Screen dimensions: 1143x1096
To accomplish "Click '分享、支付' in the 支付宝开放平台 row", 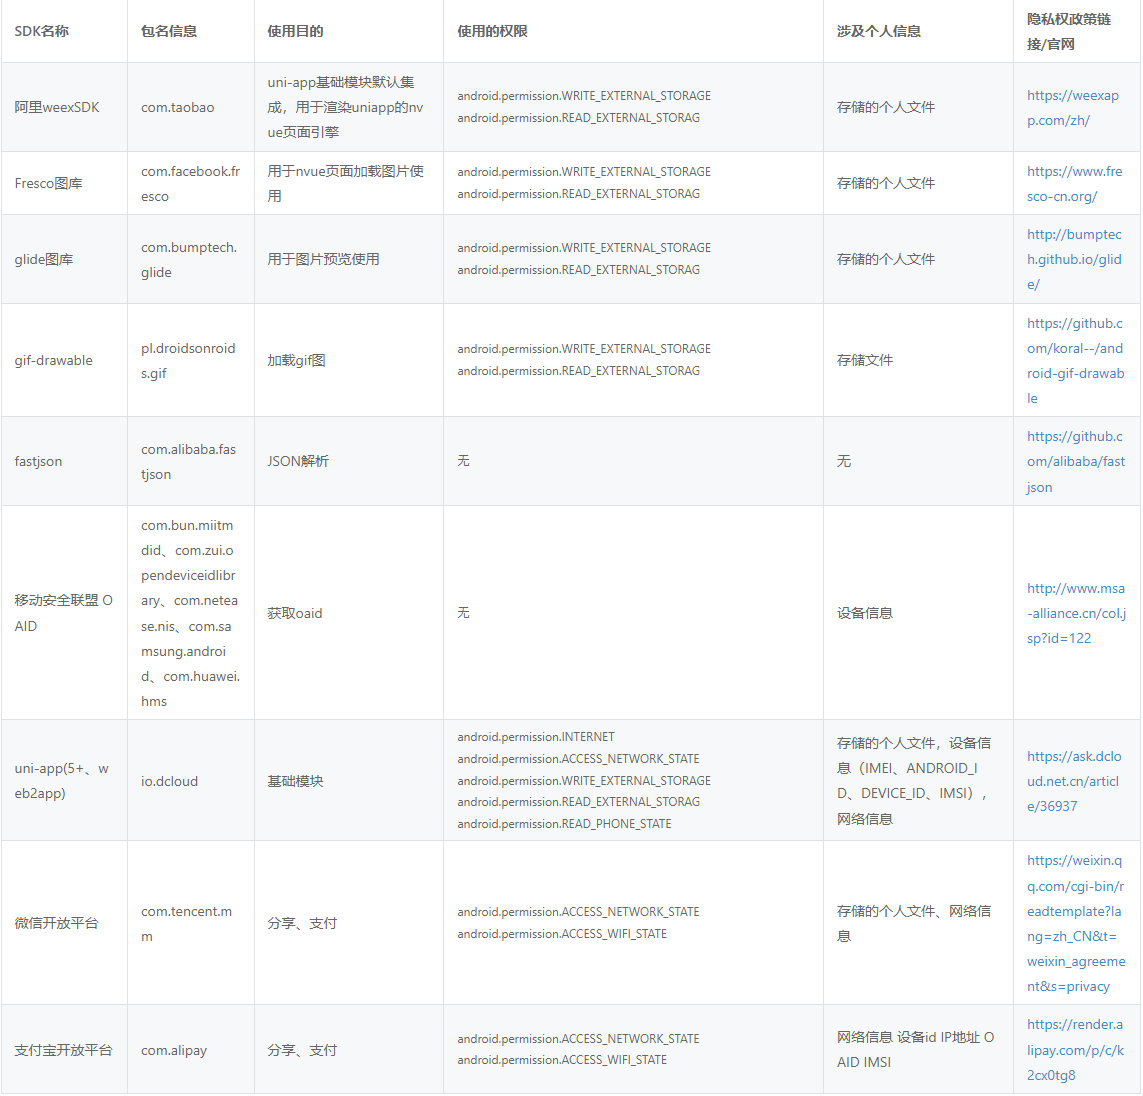I will point(302,1050).
